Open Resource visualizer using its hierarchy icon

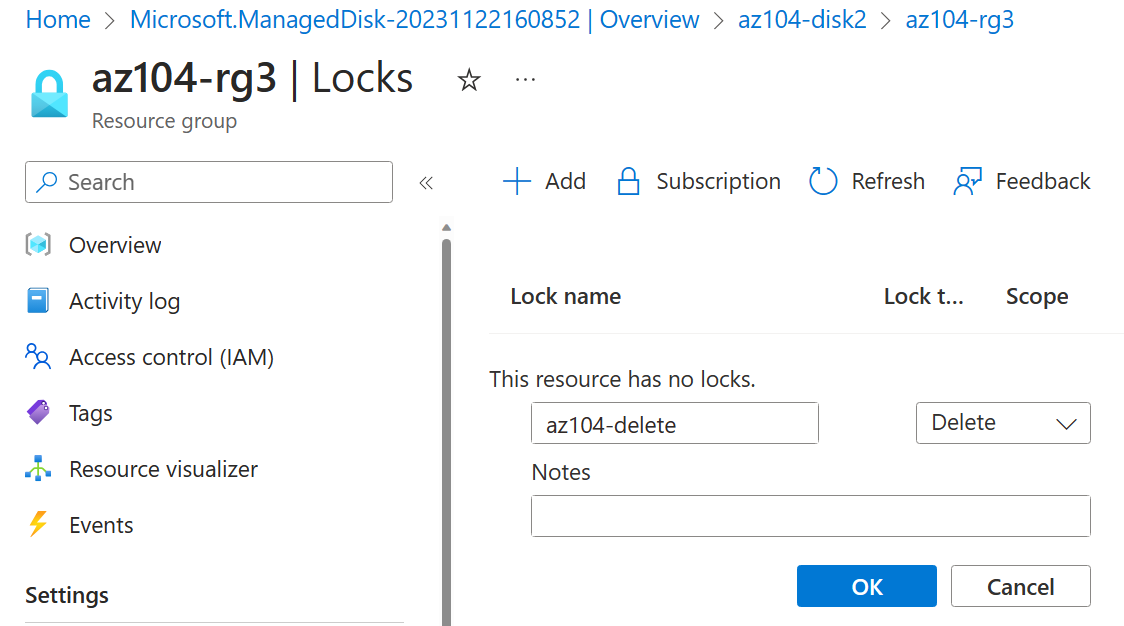38,469
